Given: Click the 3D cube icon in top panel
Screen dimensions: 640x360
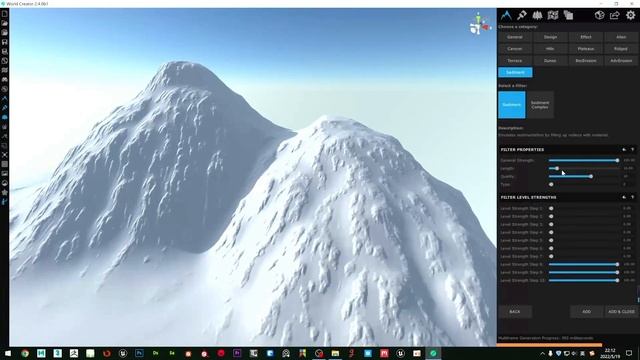Looking at the screenshot, I should (599, 16).
